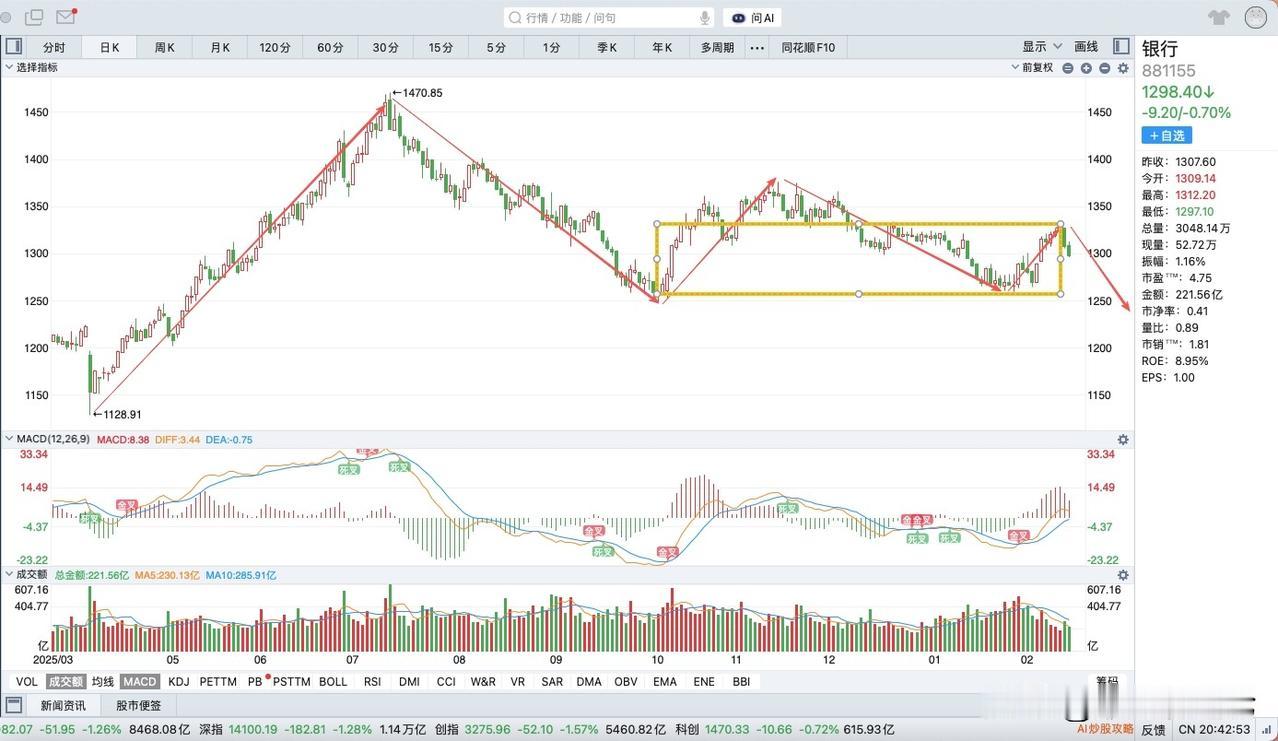Image resolution: width=1278 pixels, height=741 pixels.
Task: Toggle the left sidebar panel icon
Action: coord(14,47)
